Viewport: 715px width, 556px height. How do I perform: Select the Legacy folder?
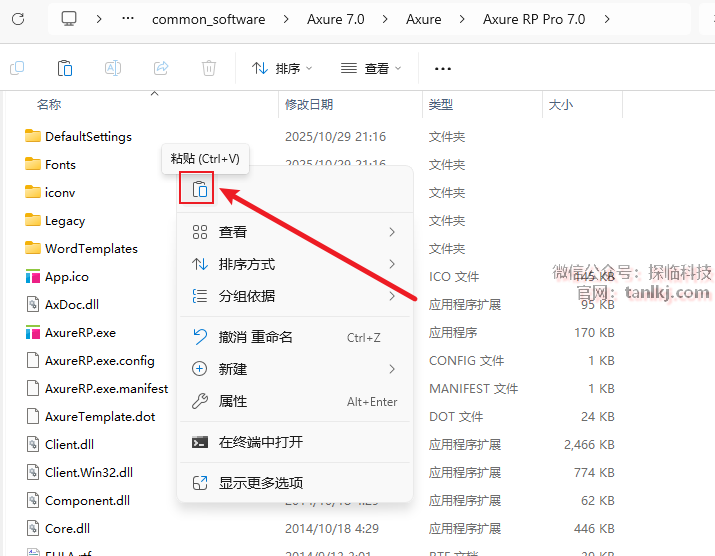coord(65,221)
